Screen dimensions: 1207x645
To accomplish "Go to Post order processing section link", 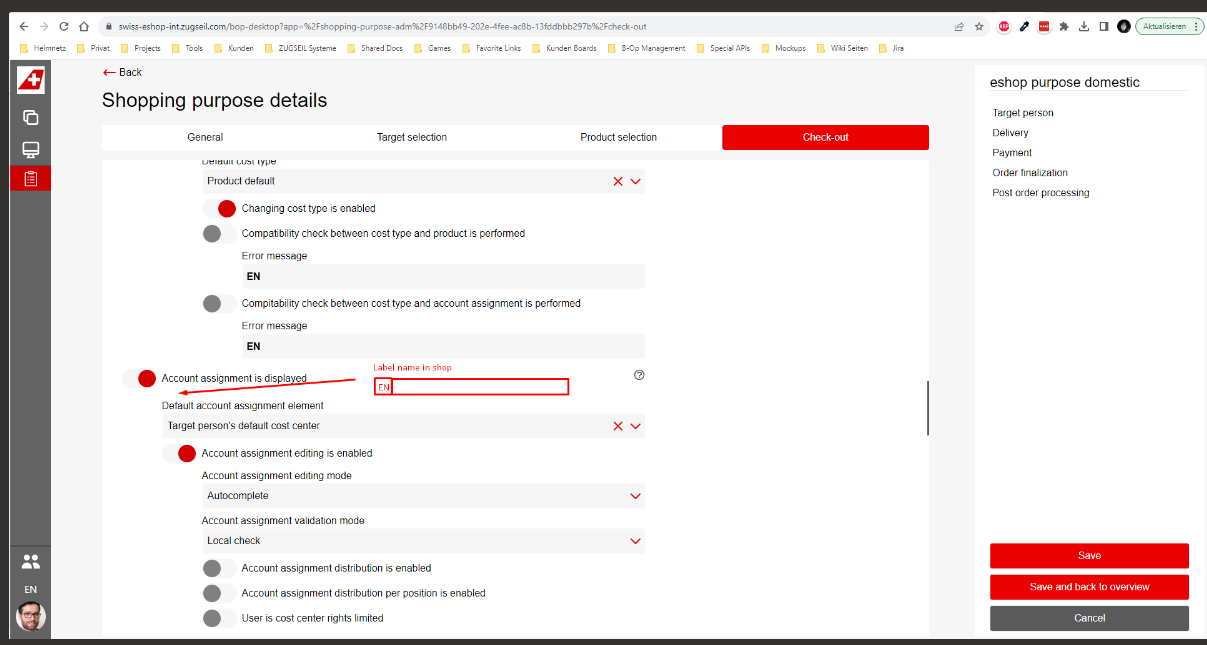I will click(1040, 193).
